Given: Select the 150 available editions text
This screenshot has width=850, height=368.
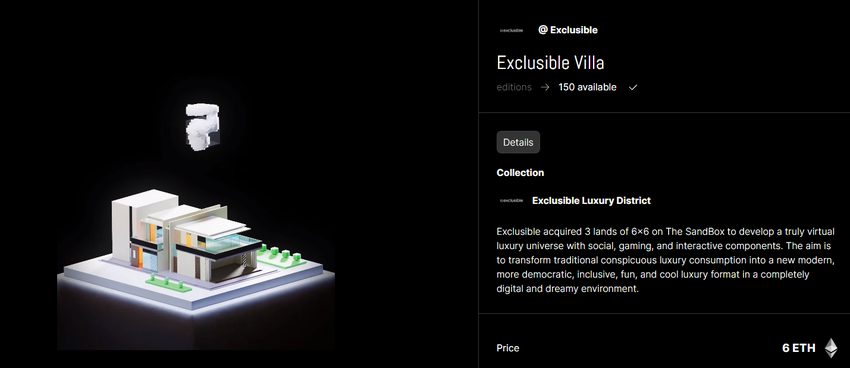Looking at the screenshot, I should (587, 87).
